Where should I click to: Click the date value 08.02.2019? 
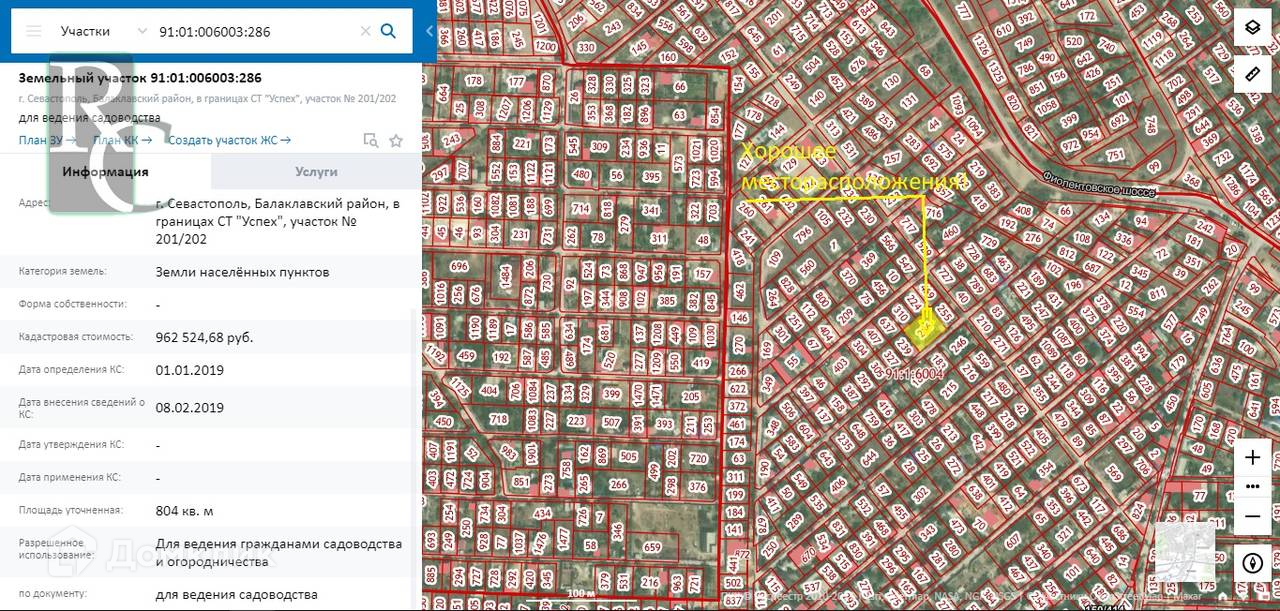(190, 407)
